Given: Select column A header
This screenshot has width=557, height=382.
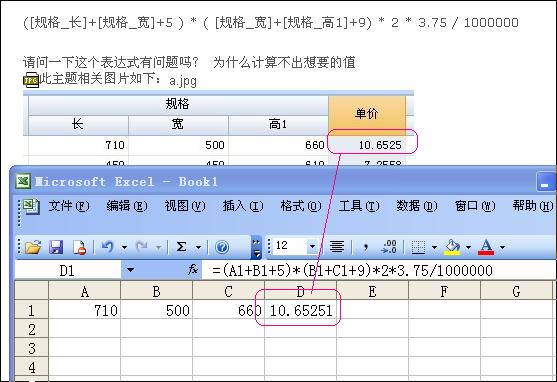Looking at the screenshot, I should click(x=85, y=291).
